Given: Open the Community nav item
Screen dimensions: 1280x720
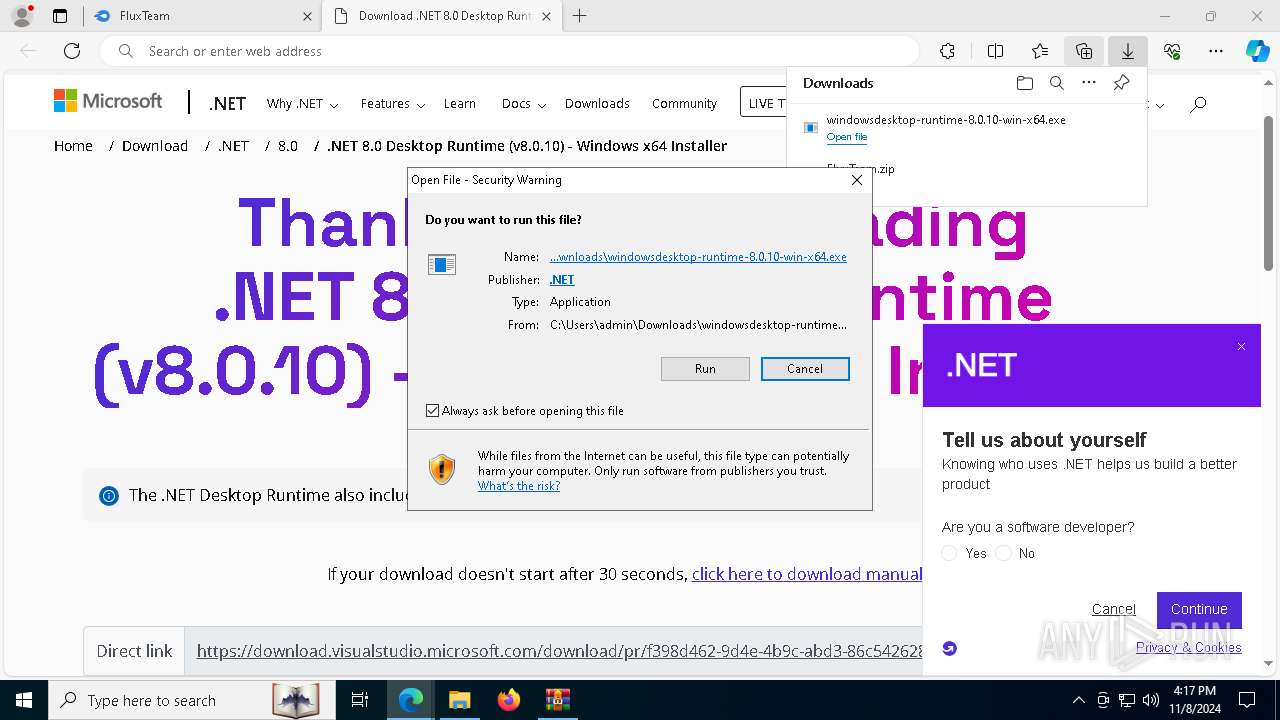Looking at the screenshot, I should tap(684, 103).
